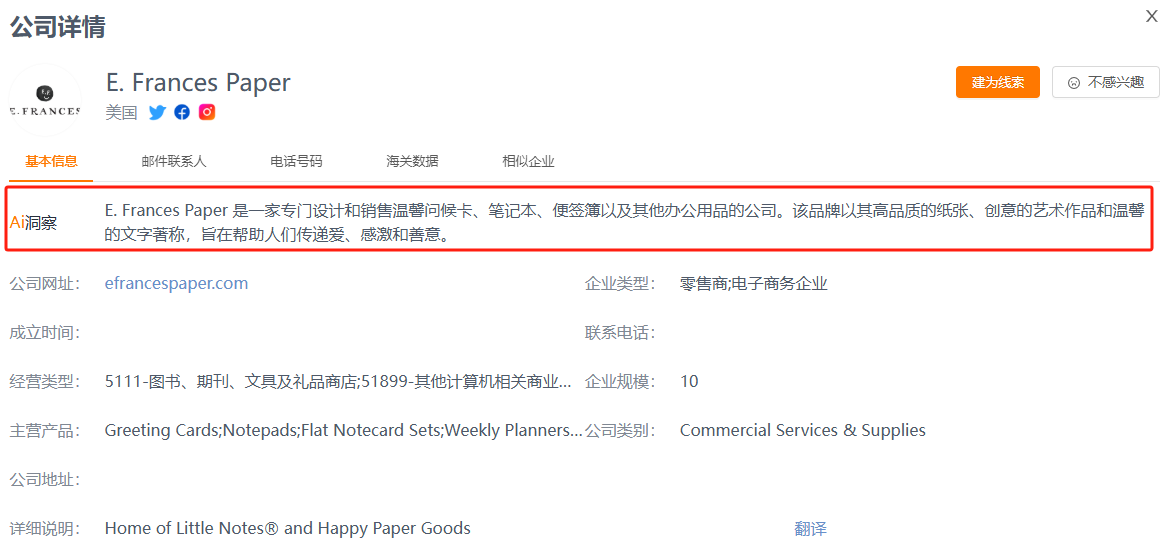
Task: Click the 企业类型 field label
Action: click(619, 284)
